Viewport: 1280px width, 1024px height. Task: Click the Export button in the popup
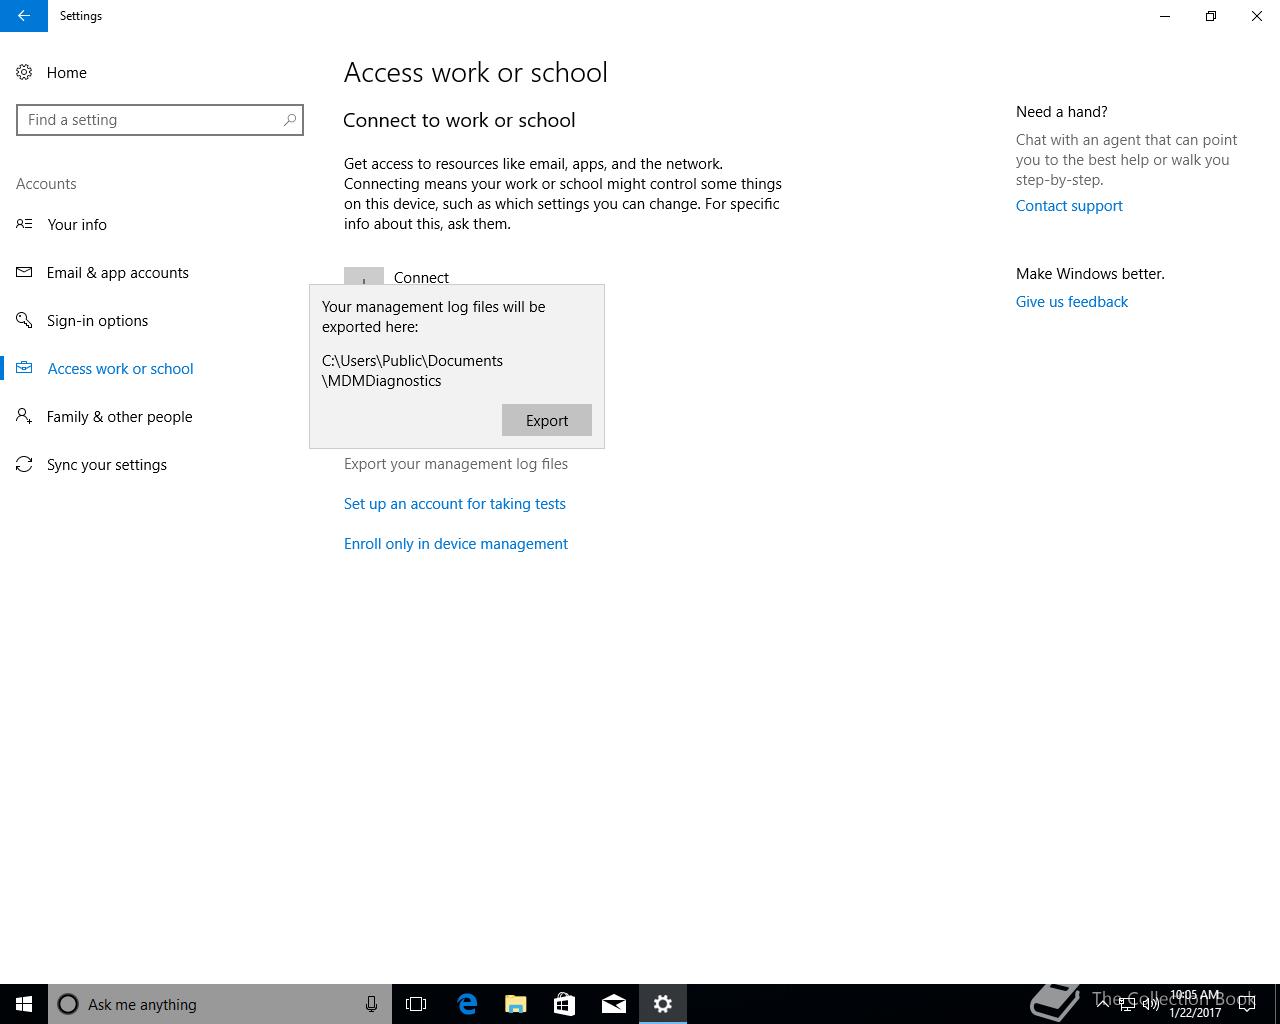[x=547, y=420]
